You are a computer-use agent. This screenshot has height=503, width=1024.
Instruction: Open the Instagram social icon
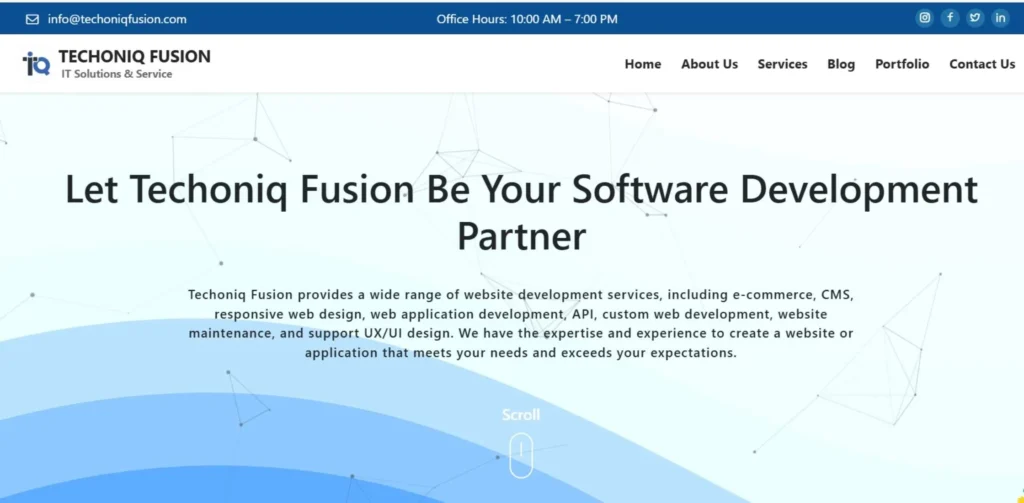click(925, 18)
